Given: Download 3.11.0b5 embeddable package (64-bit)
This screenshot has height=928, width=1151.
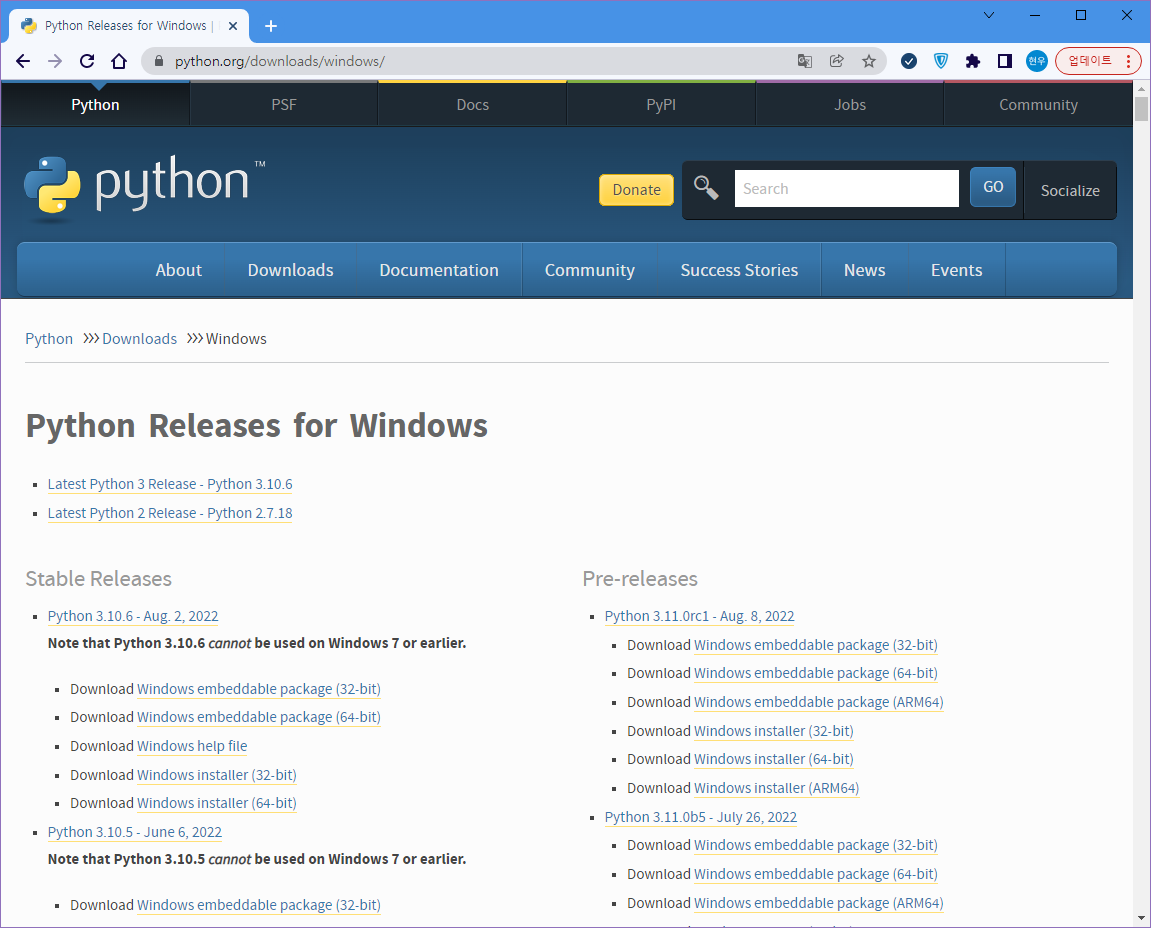Looking at the screenshot, I should coord(816,874).
